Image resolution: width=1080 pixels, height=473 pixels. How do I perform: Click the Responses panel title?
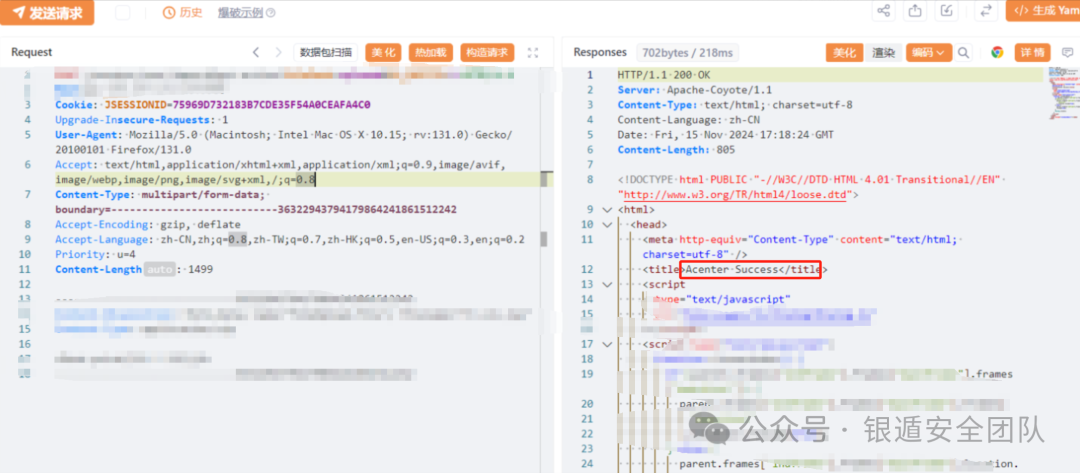[x=600, y=52]
